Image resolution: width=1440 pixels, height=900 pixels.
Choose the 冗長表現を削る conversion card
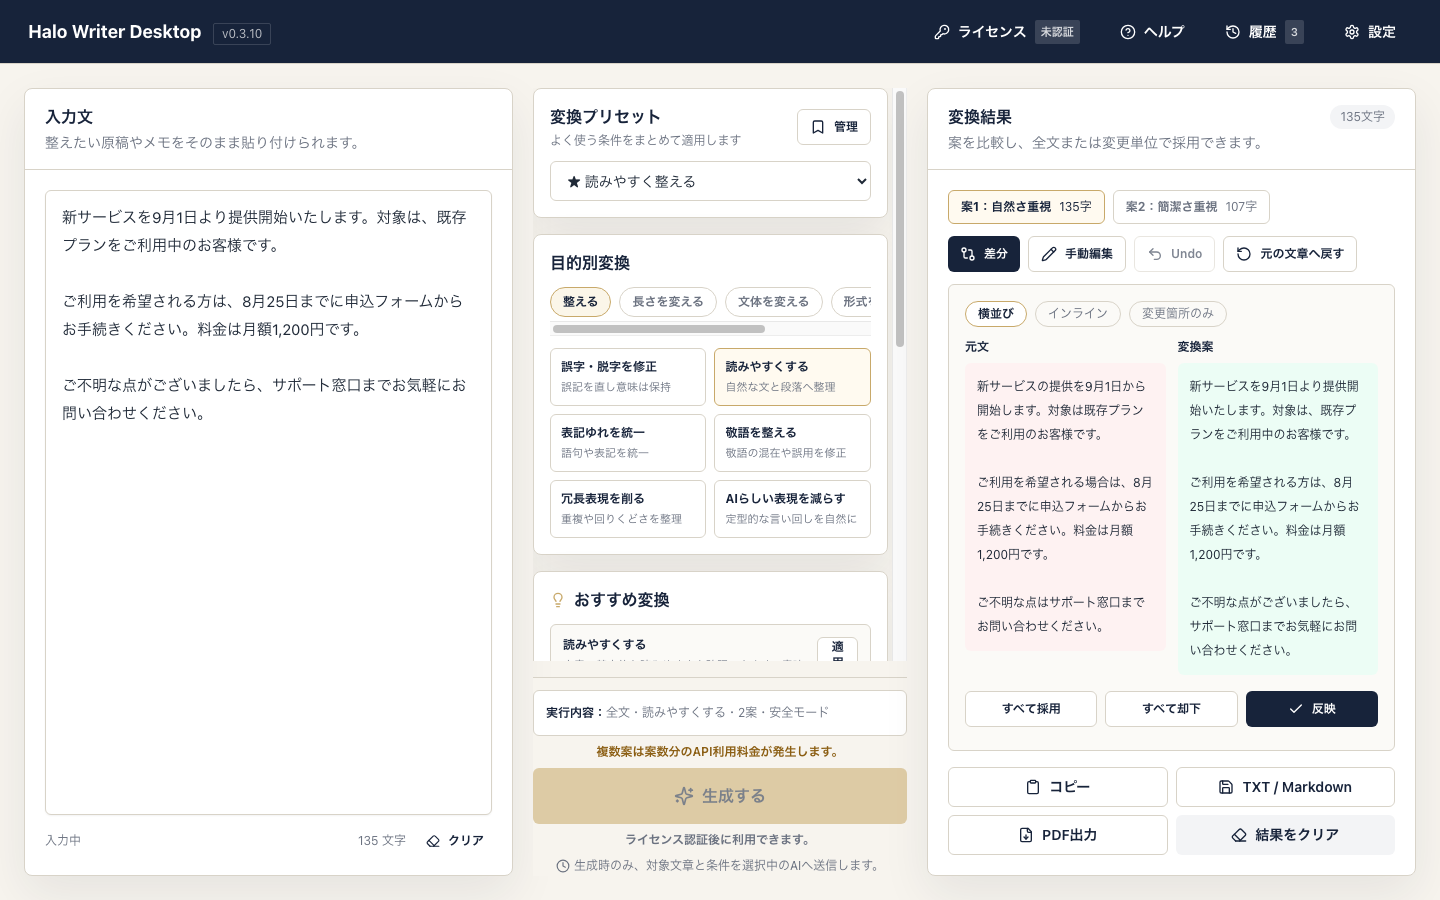tap(628, 509)
